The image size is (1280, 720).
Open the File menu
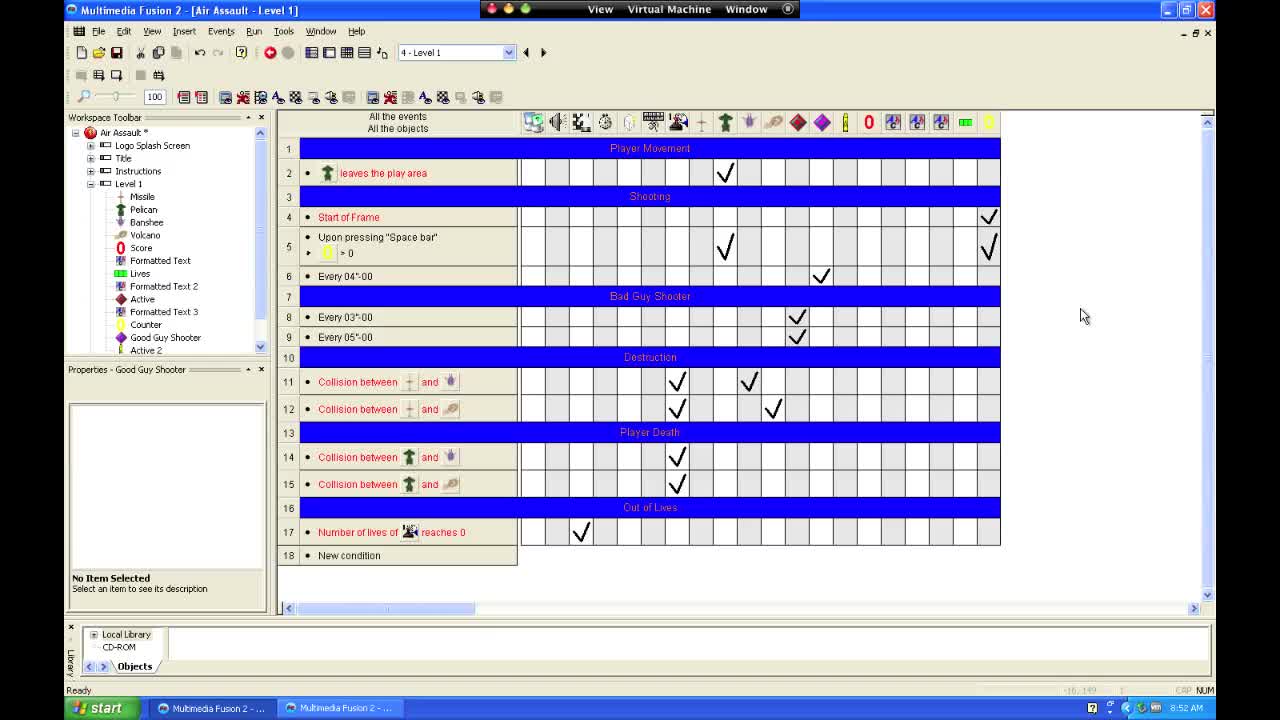(99, 32)
